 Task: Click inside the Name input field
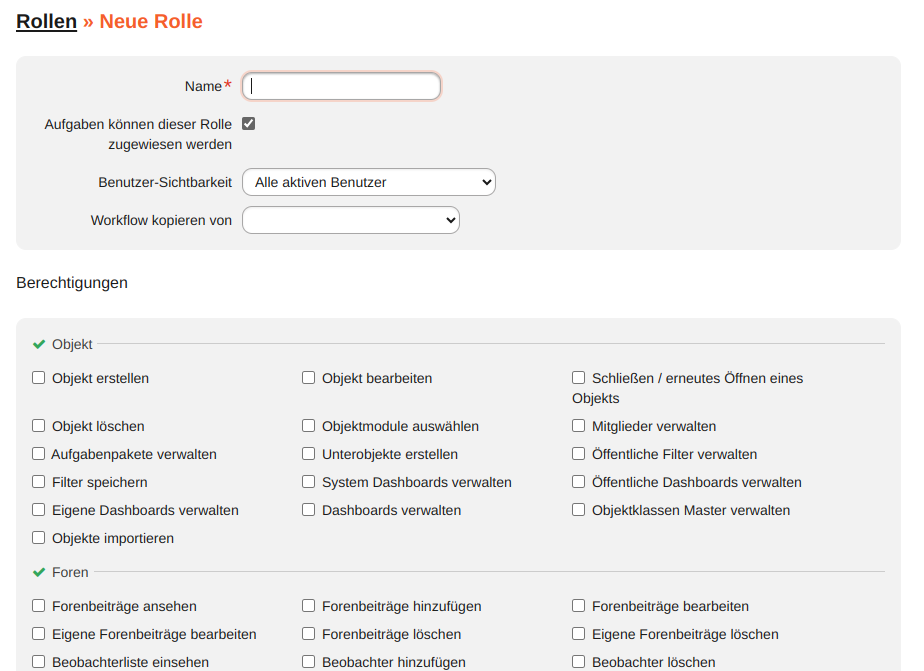pos(340,86)
